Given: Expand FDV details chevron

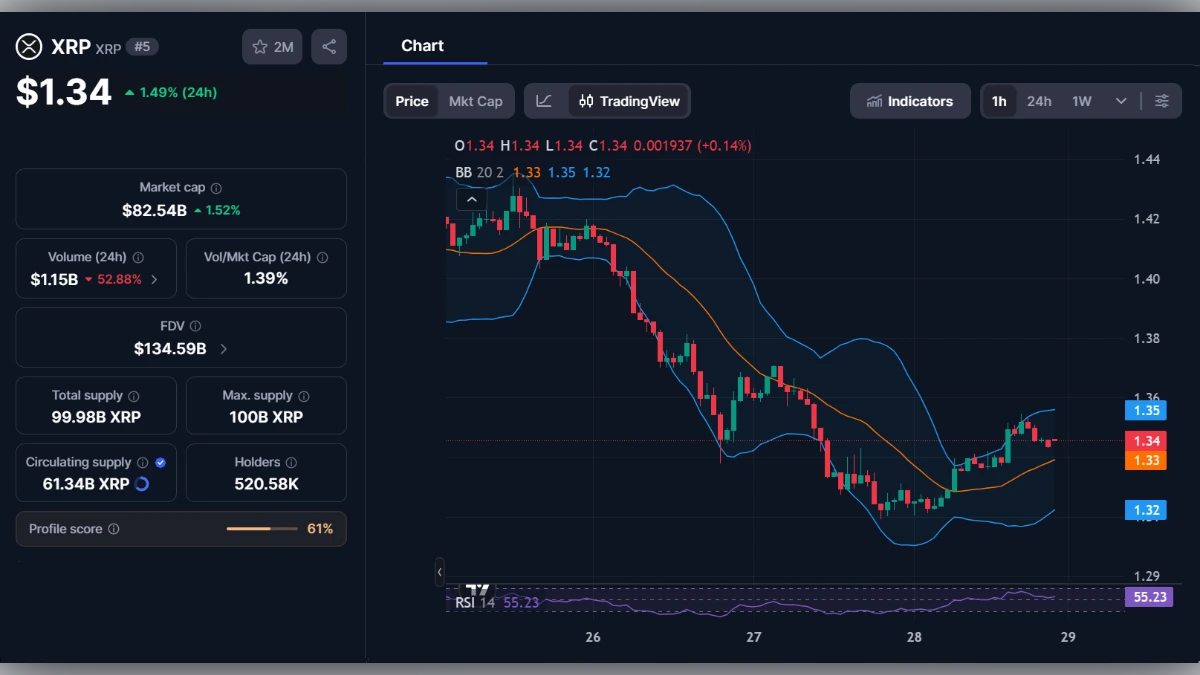Looking at the screenshot, I should click(x=223, y=349).
